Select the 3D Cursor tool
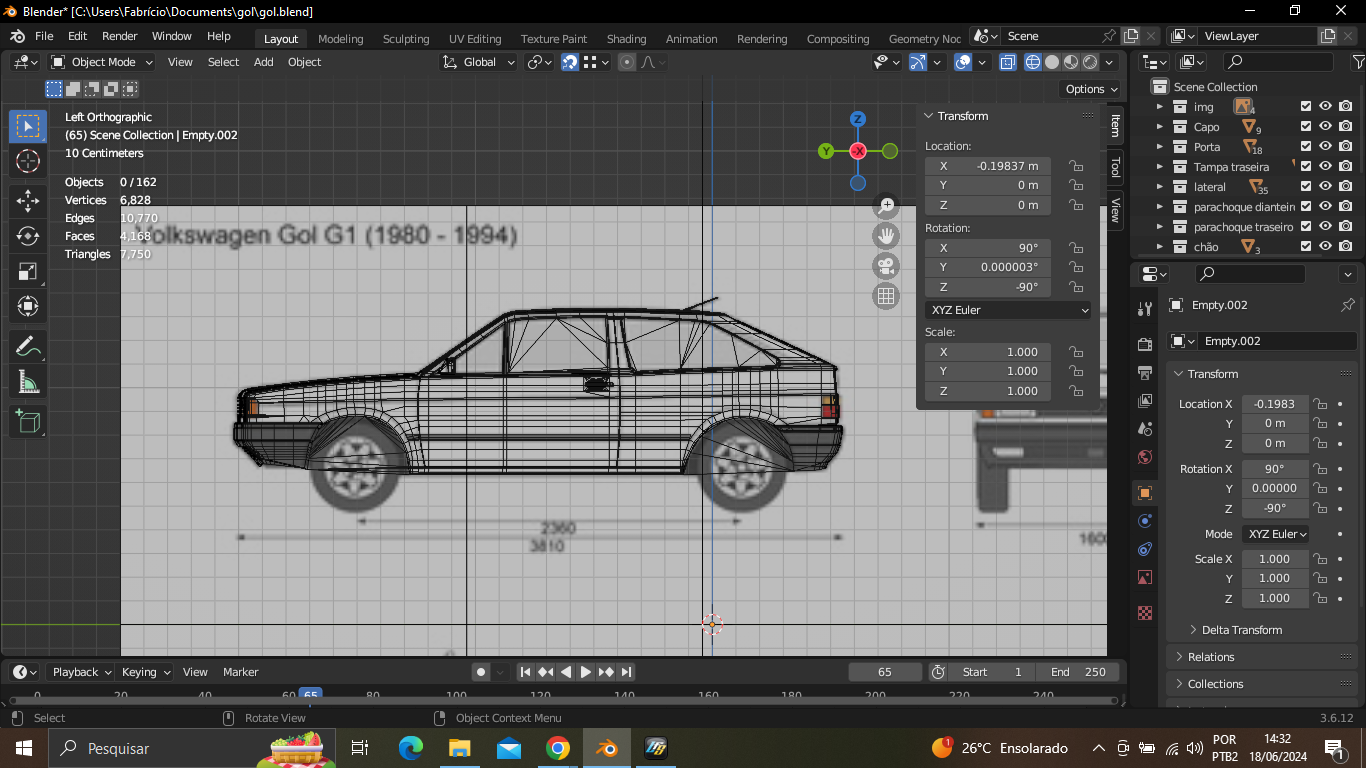The width and height of the screenshot is (1366, 768). point(28,161)
